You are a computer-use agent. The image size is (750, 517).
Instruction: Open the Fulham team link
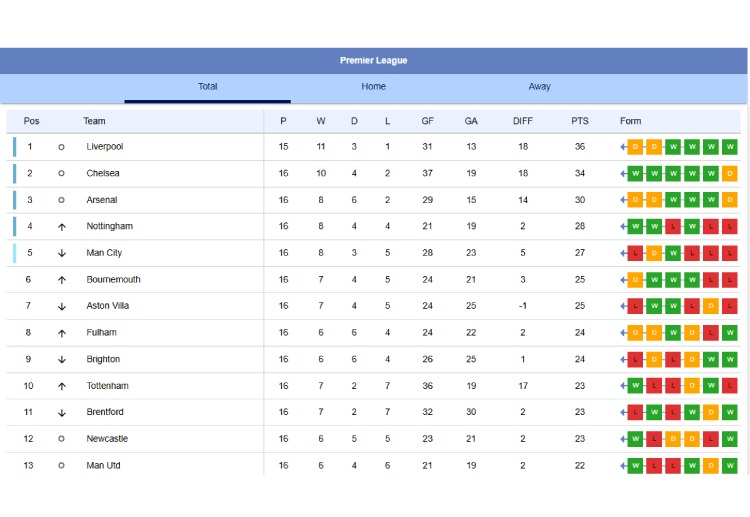pyautogui.click(x=101, y=333)
